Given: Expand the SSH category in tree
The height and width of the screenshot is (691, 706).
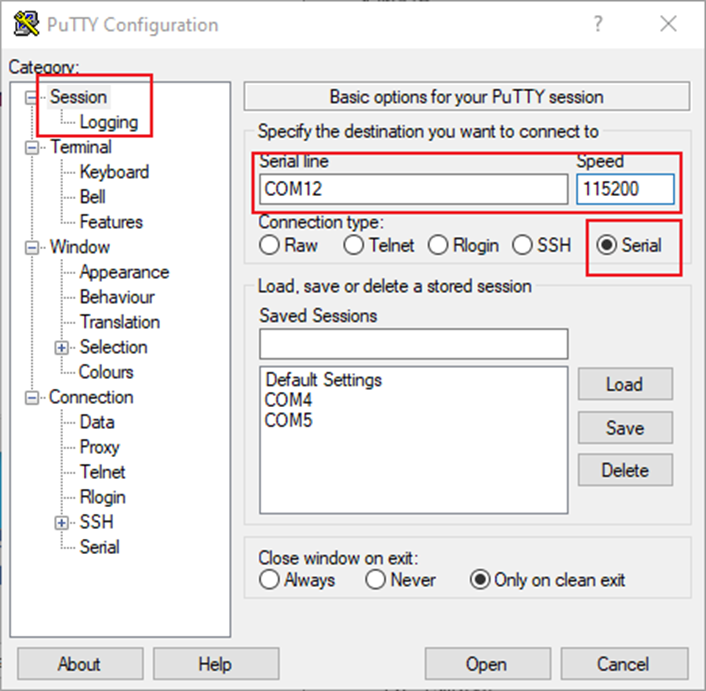Looking at the screenshot, I should (63, 522).
